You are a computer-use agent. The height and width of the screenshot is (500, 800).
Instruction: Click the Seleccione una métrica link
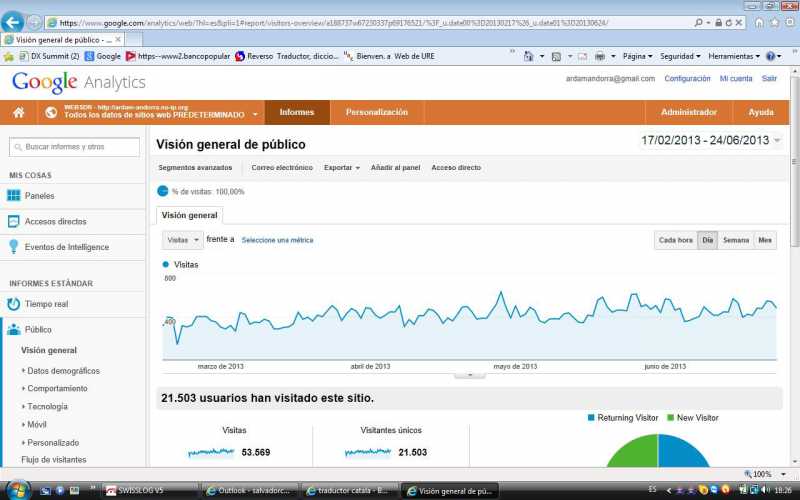[x=277, y=240]
